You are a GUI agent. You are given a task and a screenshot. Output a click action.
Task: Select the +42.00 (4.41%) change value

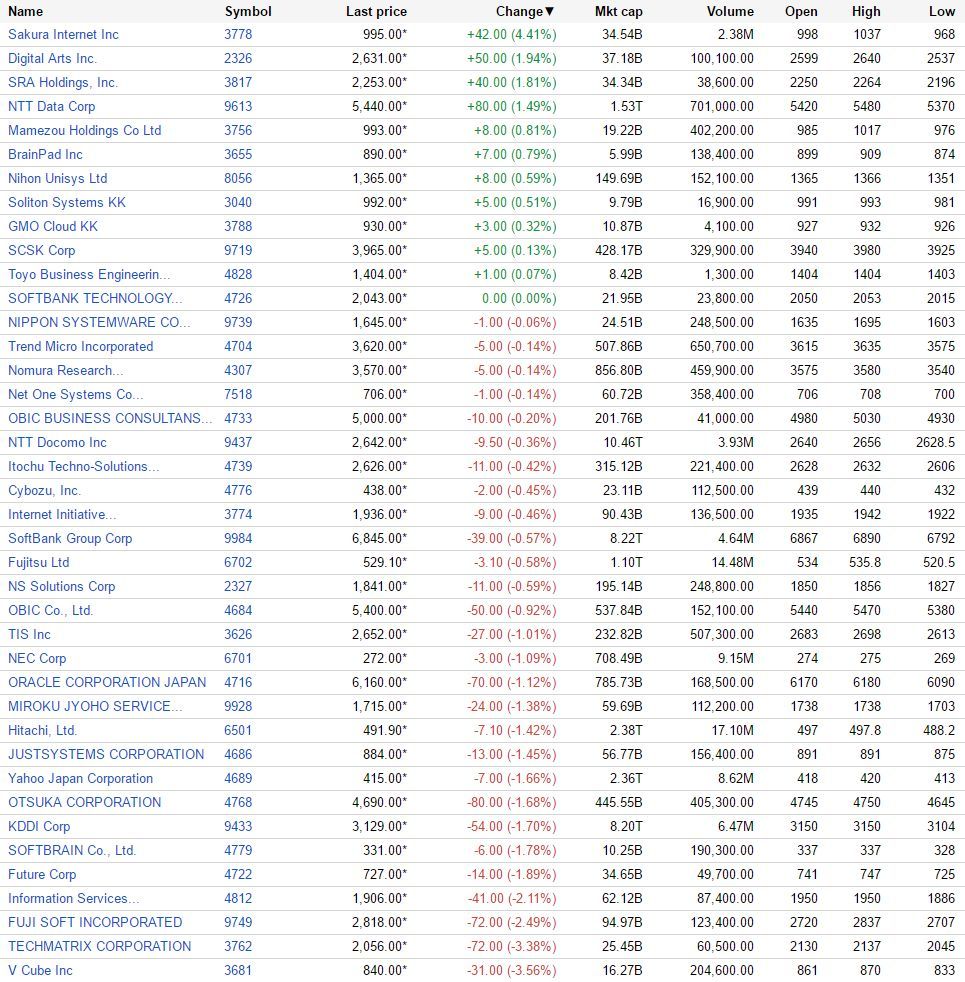(x=512, y=34)
